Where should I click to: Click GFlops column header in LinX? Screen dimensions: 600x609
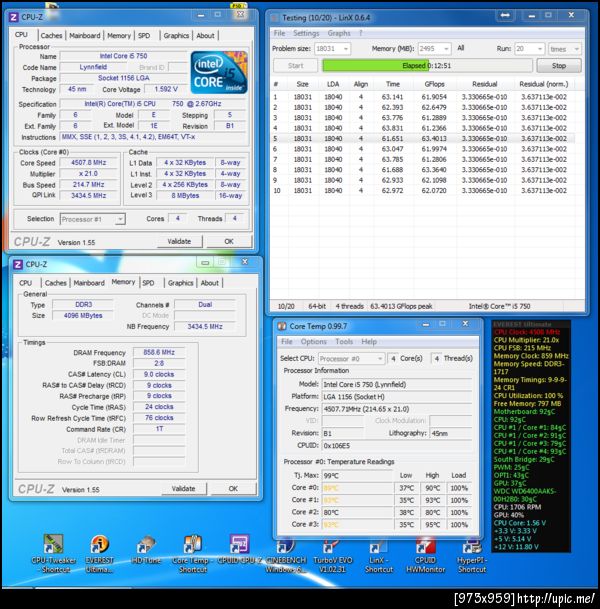click(434, 84)
